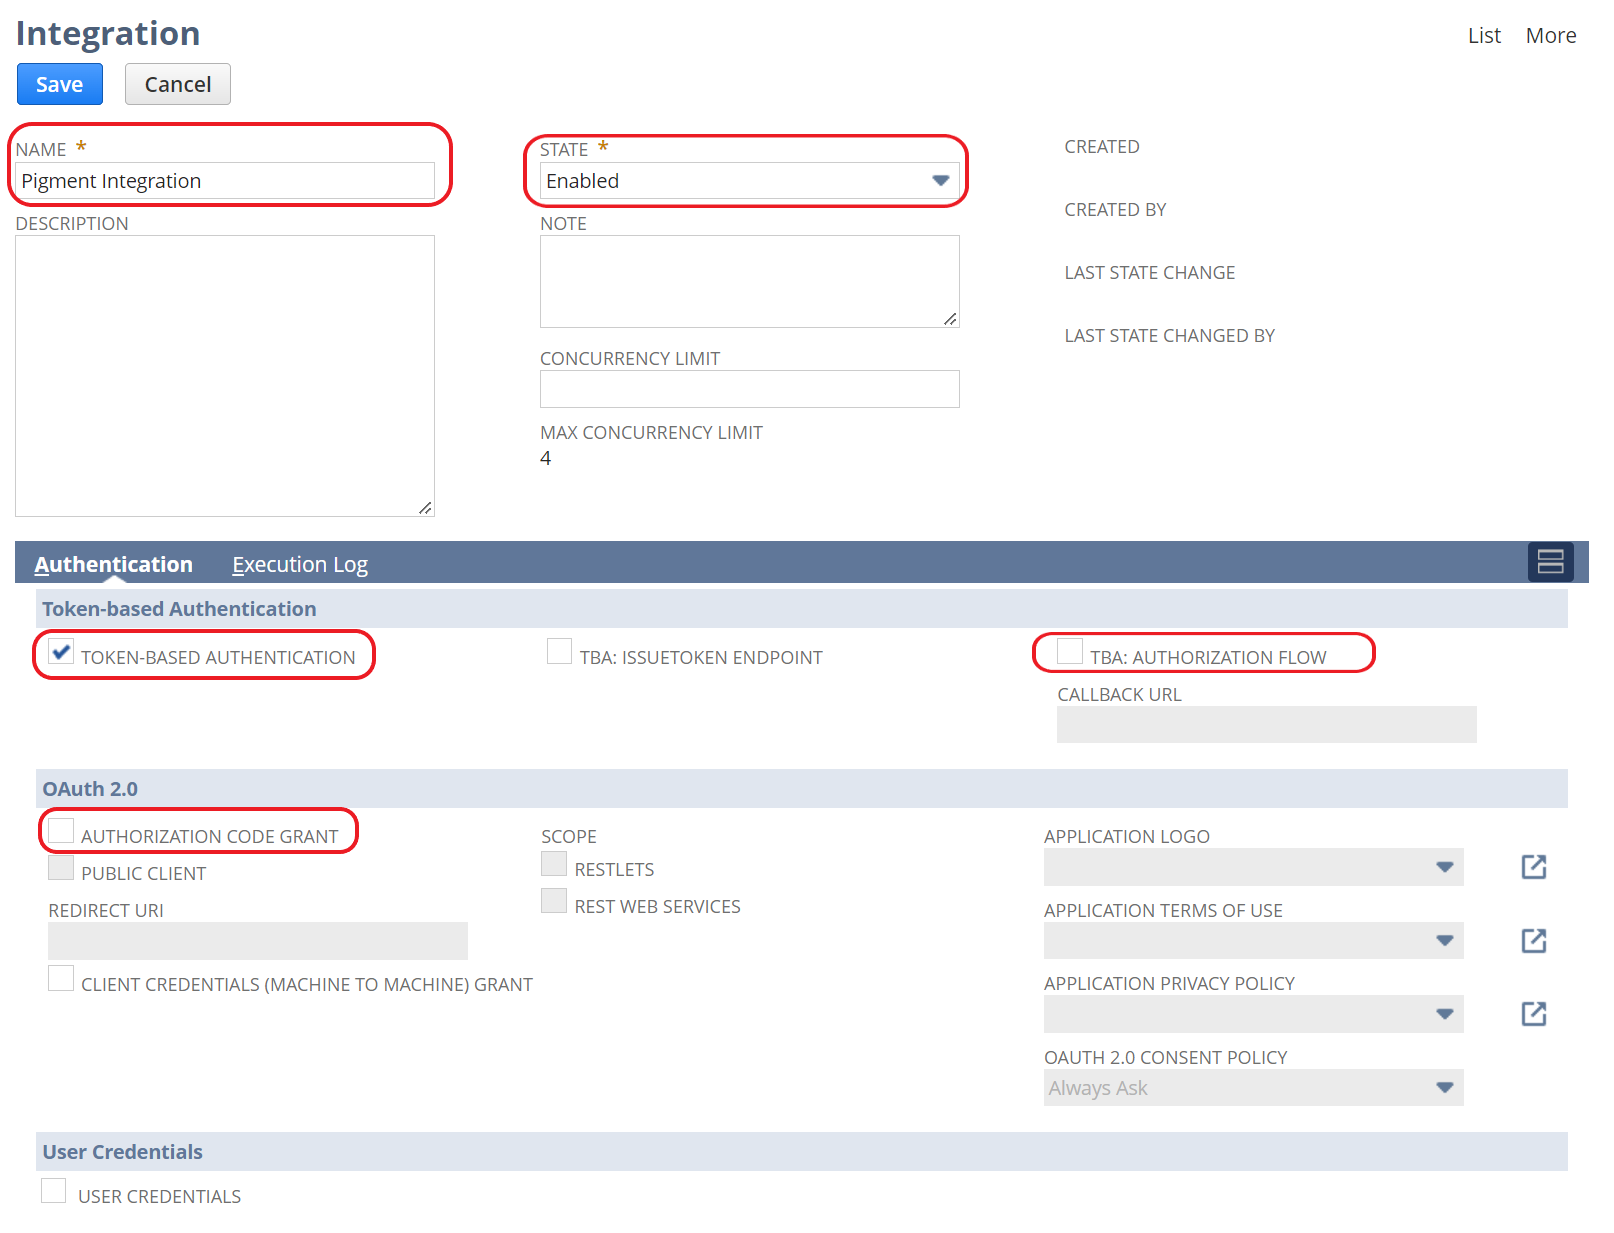
Task: Cancel editing the integration
Action: click(178, 84)
